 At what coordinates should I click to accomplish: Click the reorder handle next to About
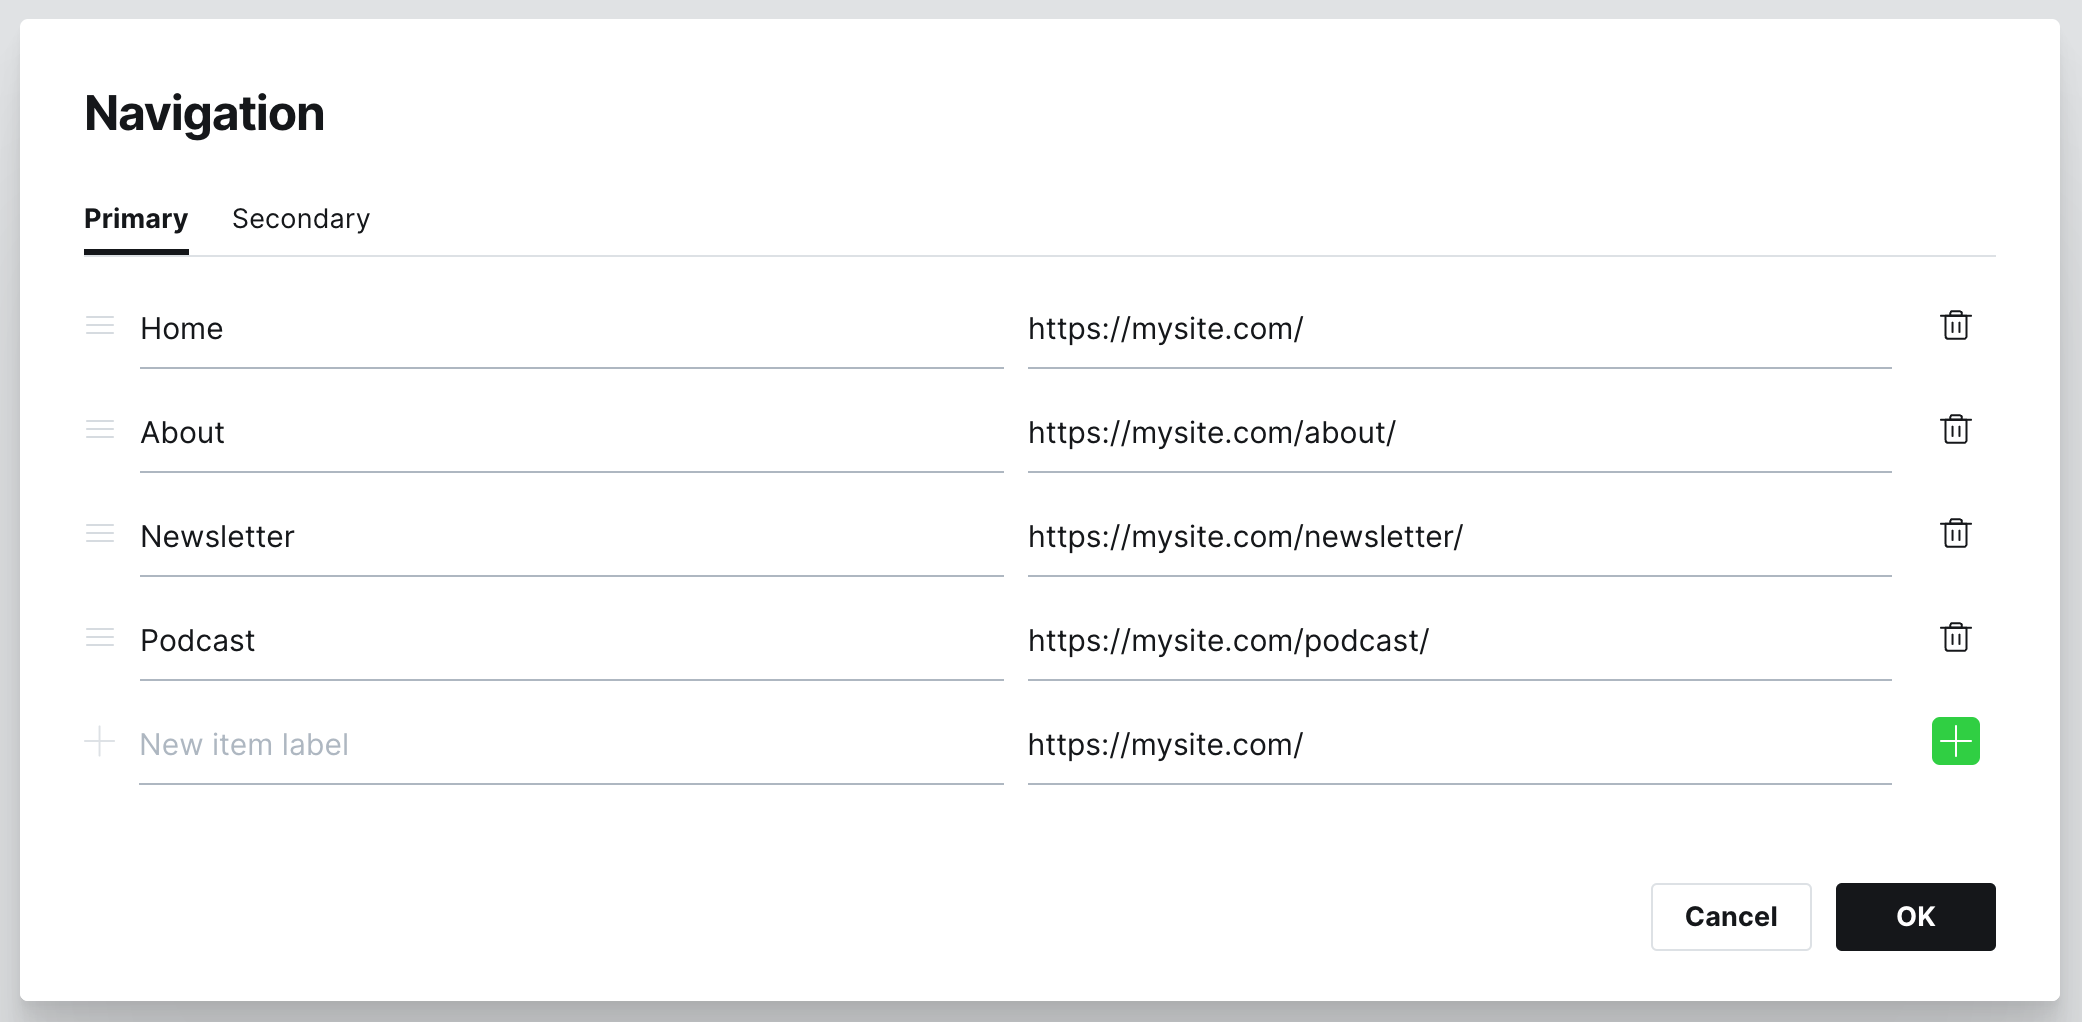[x=100, y=430]
